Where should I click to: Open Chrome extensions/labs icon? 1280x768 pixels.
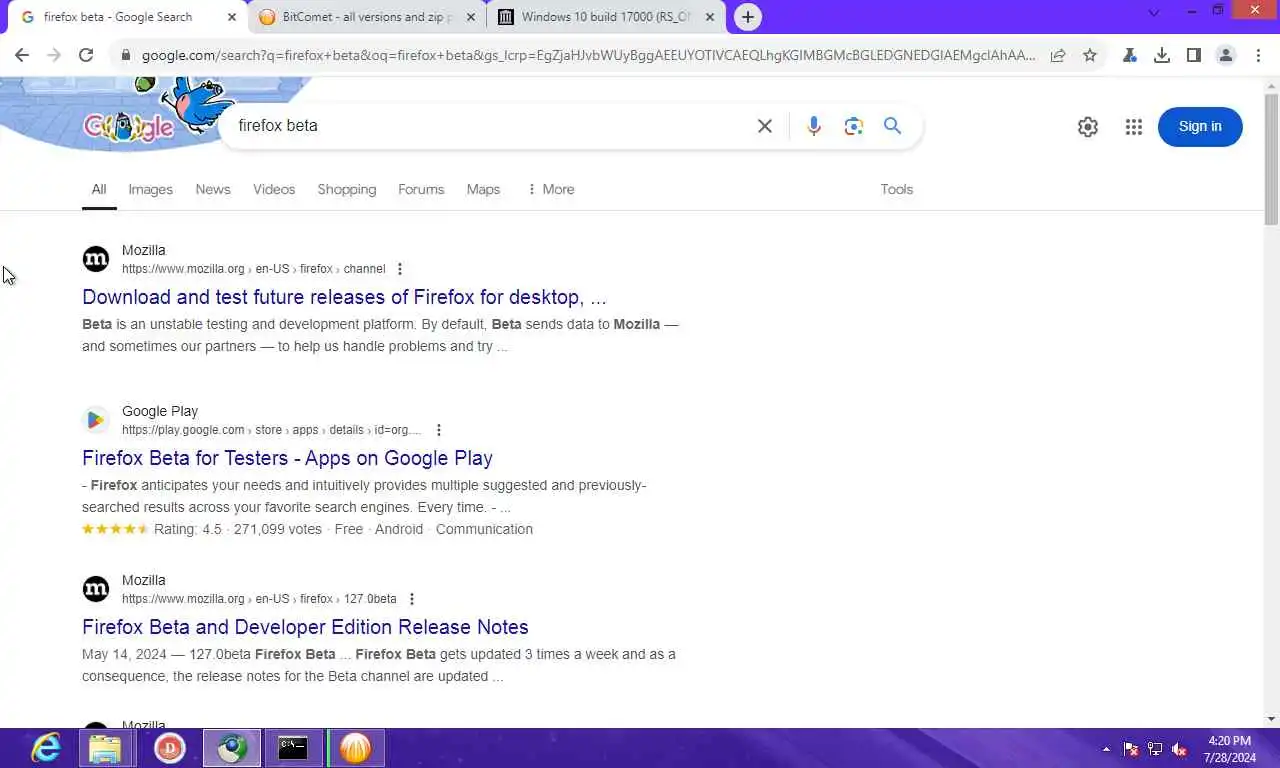(1130, 55)
